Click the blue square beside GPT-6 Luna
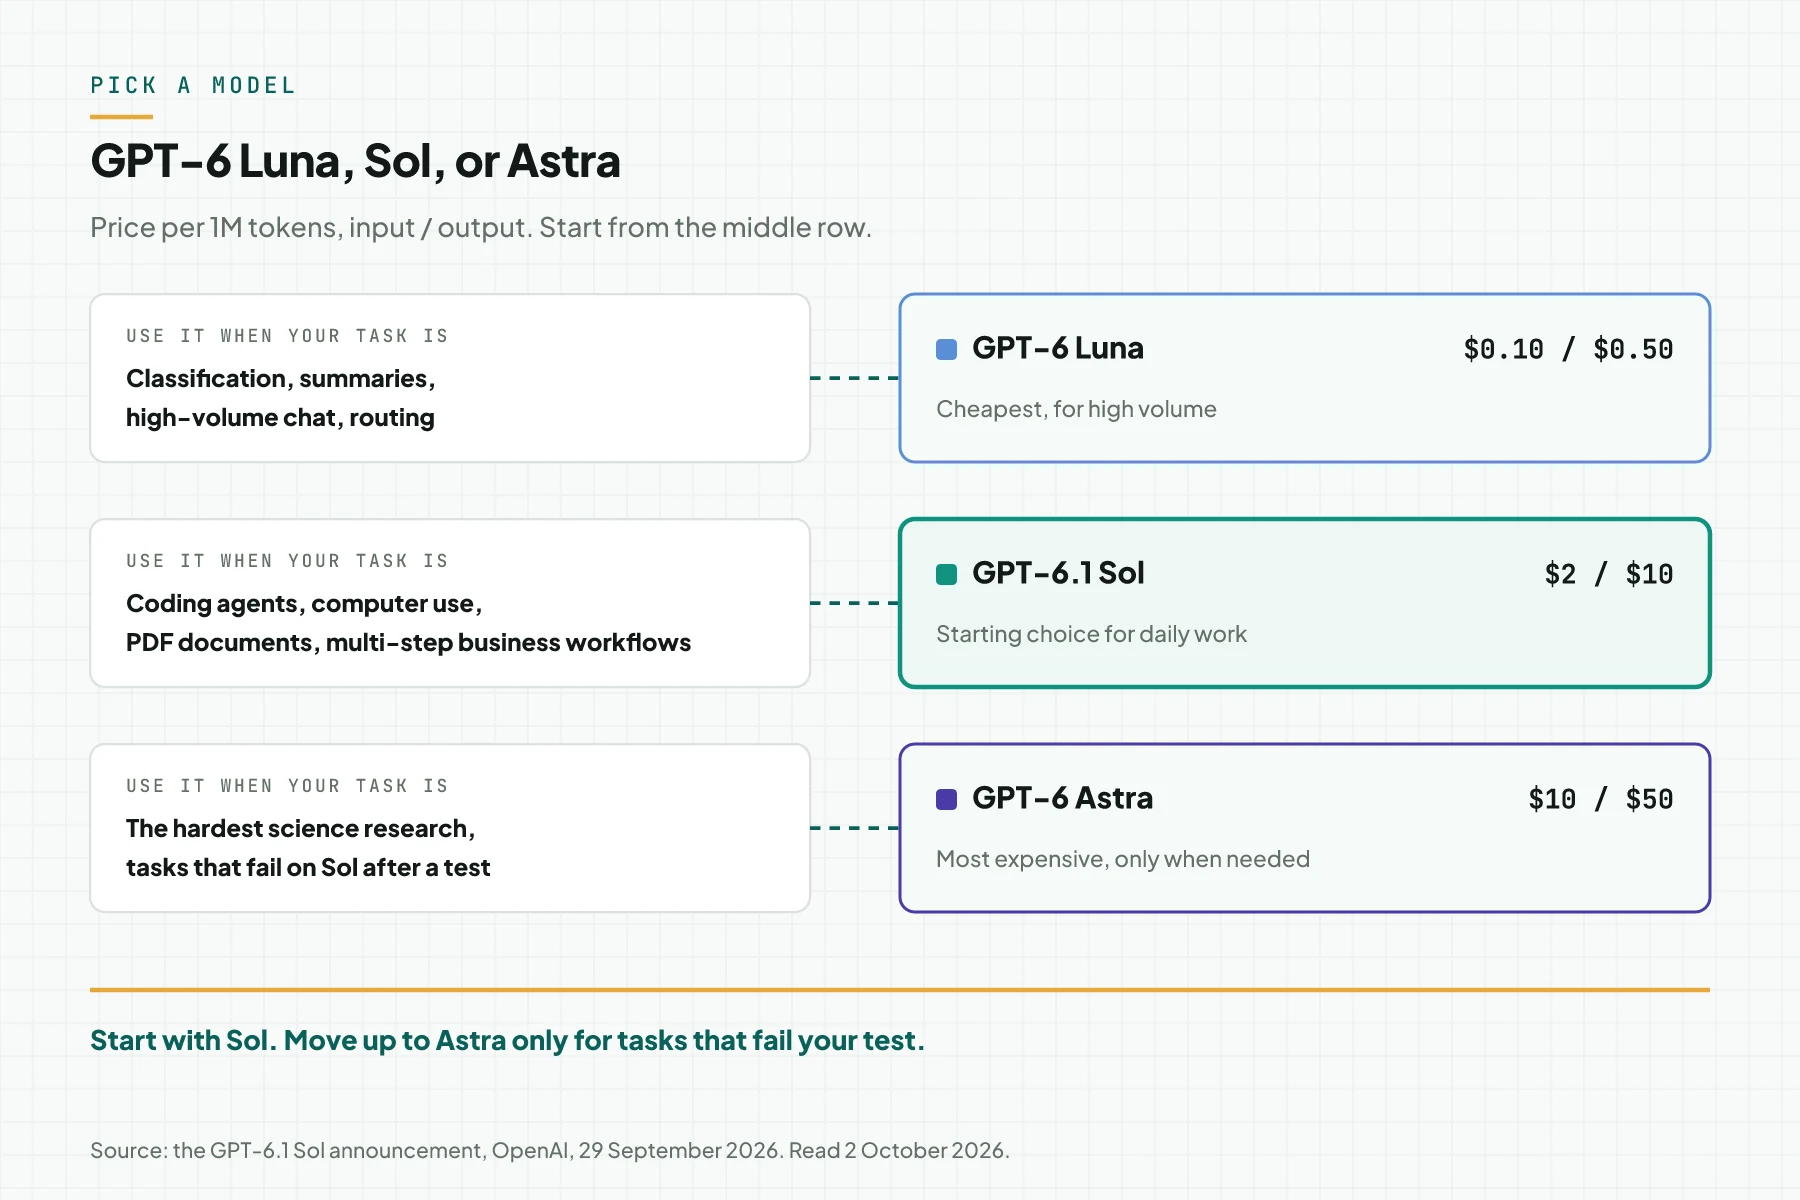The image size is (1800, 1200). [x=946, y=349]
